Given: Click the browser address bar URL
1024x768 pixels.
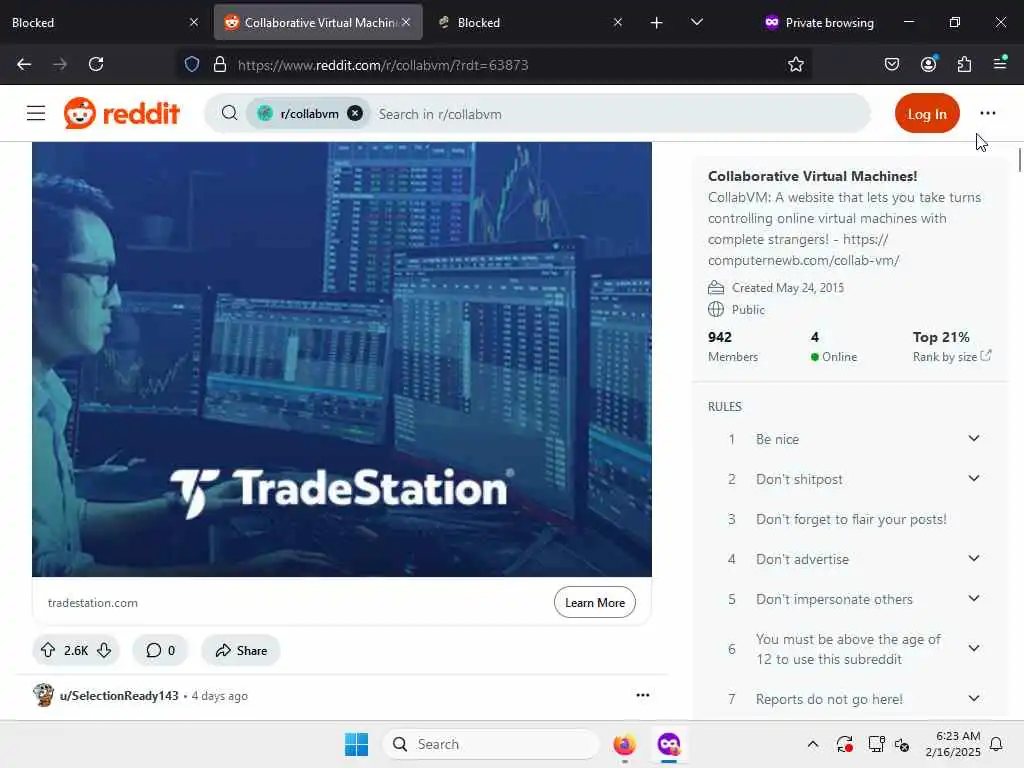Looking at the screenshot, I should pyautogui.click(x=383, y=65).
